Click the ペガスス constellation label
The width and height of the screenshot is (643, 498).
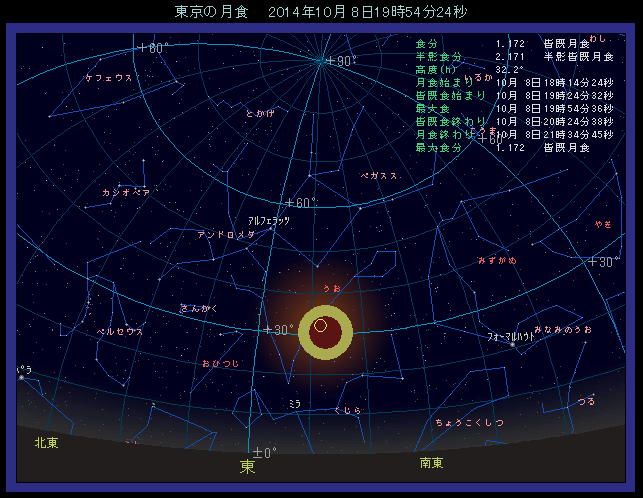click(379, 175)
